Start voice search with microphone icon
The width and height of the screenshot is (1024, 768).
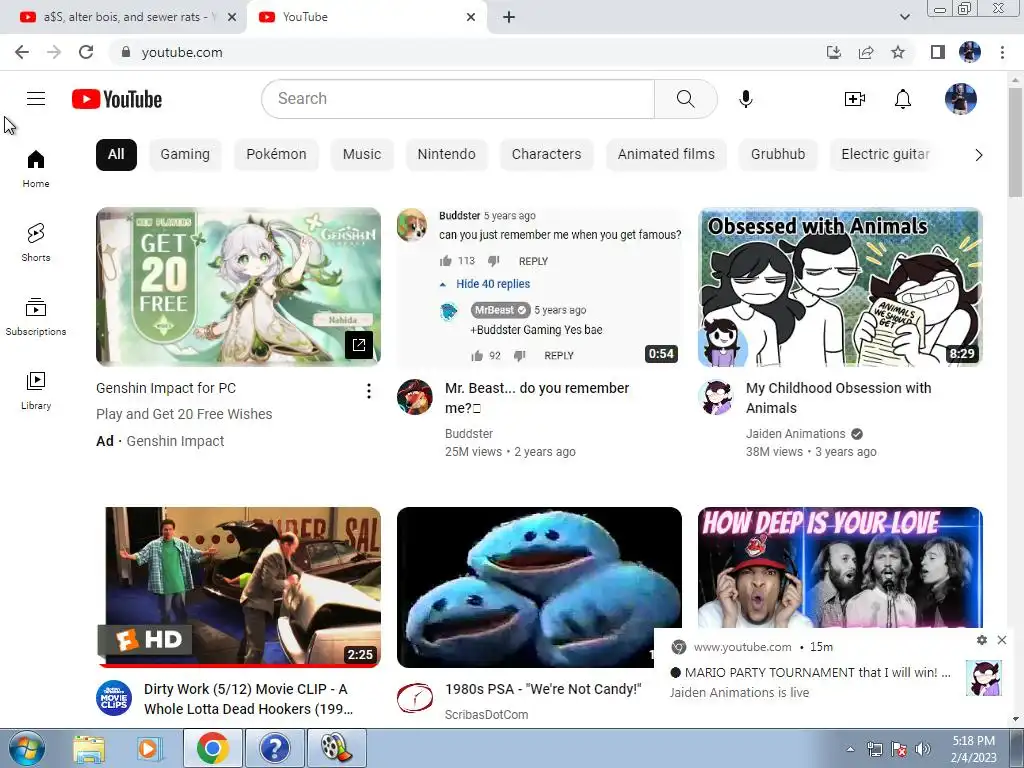point(746,99)
